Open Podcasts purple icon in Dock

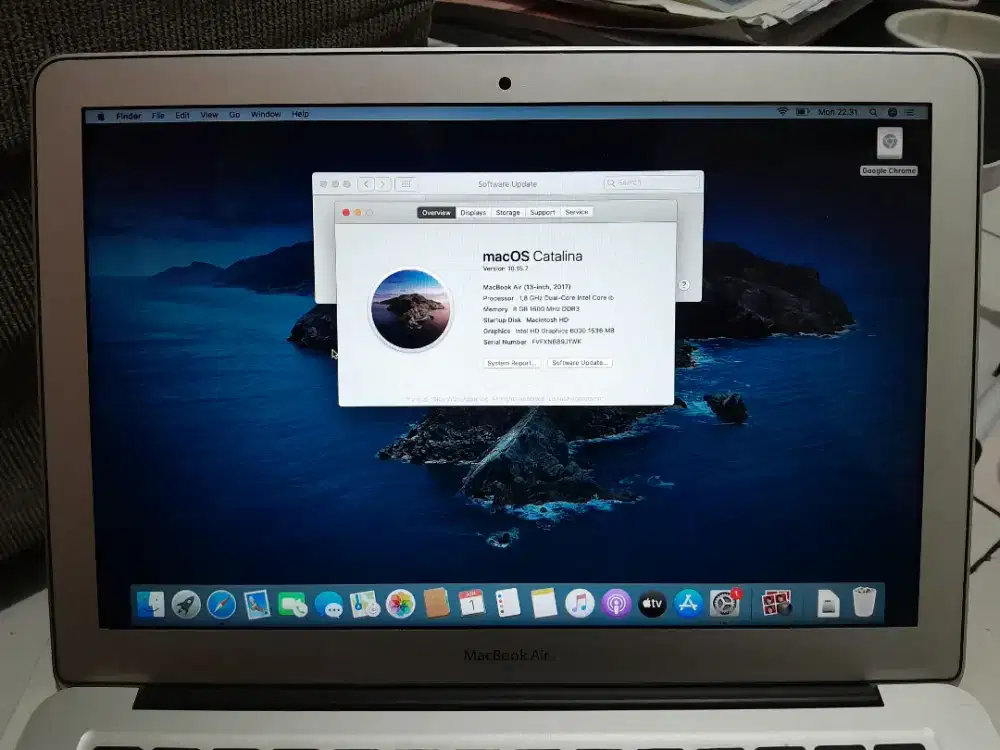[x=616, y=603]
